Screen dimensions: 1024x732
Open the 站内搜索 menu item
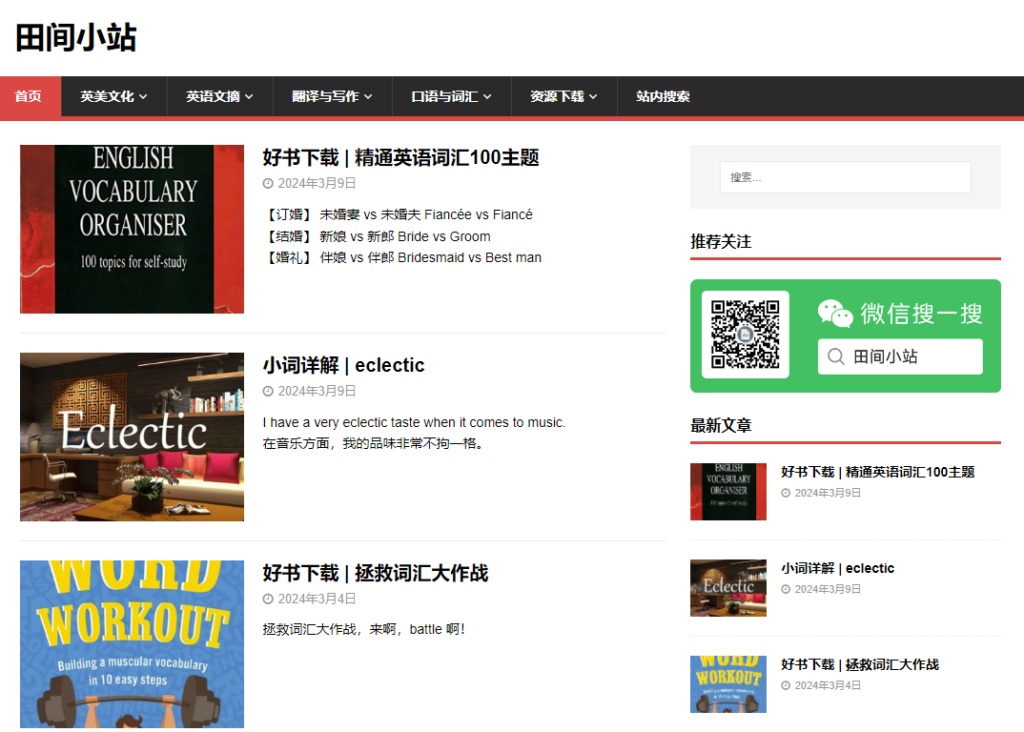(x=663, y=96)
